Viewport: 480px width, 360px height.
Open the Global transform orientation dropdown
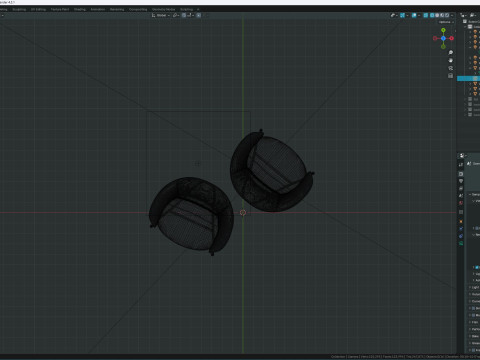click(x=161, y=15)
